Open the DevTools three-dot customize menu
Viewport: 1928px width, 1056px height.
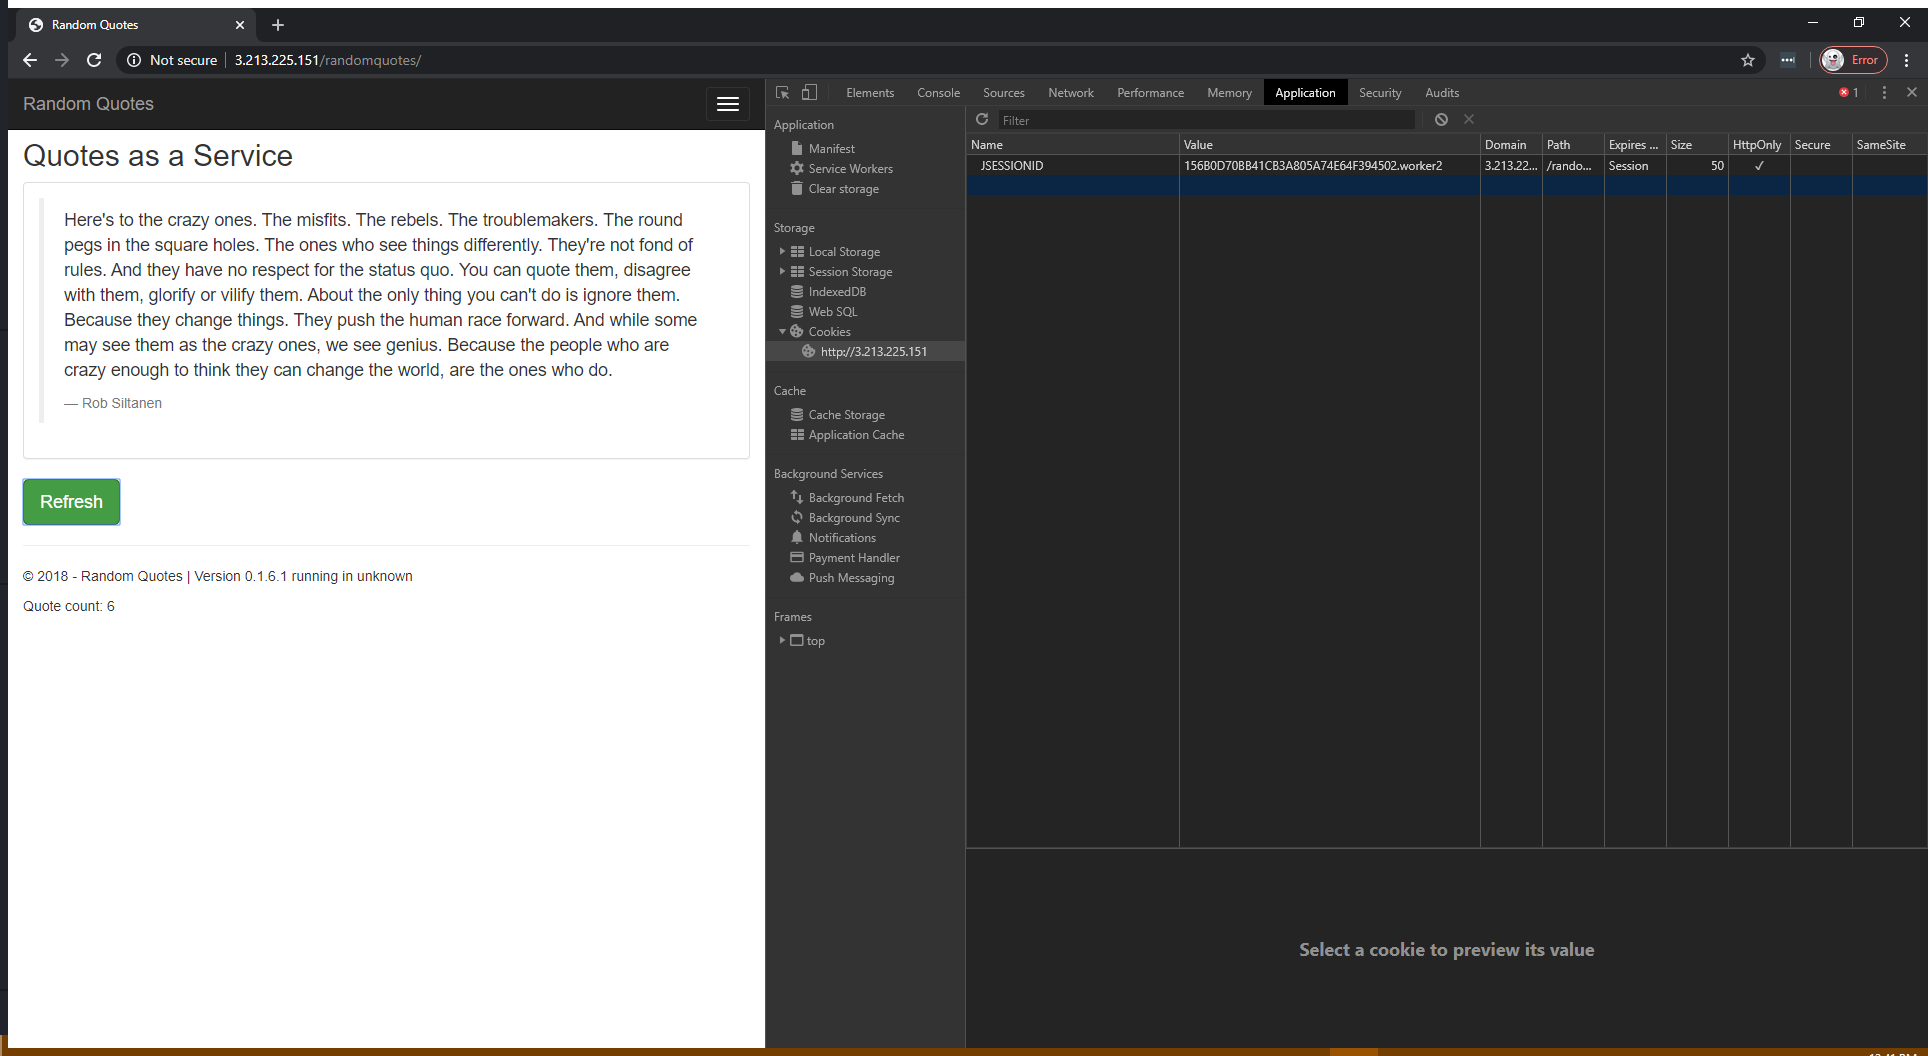[1884, 92]
